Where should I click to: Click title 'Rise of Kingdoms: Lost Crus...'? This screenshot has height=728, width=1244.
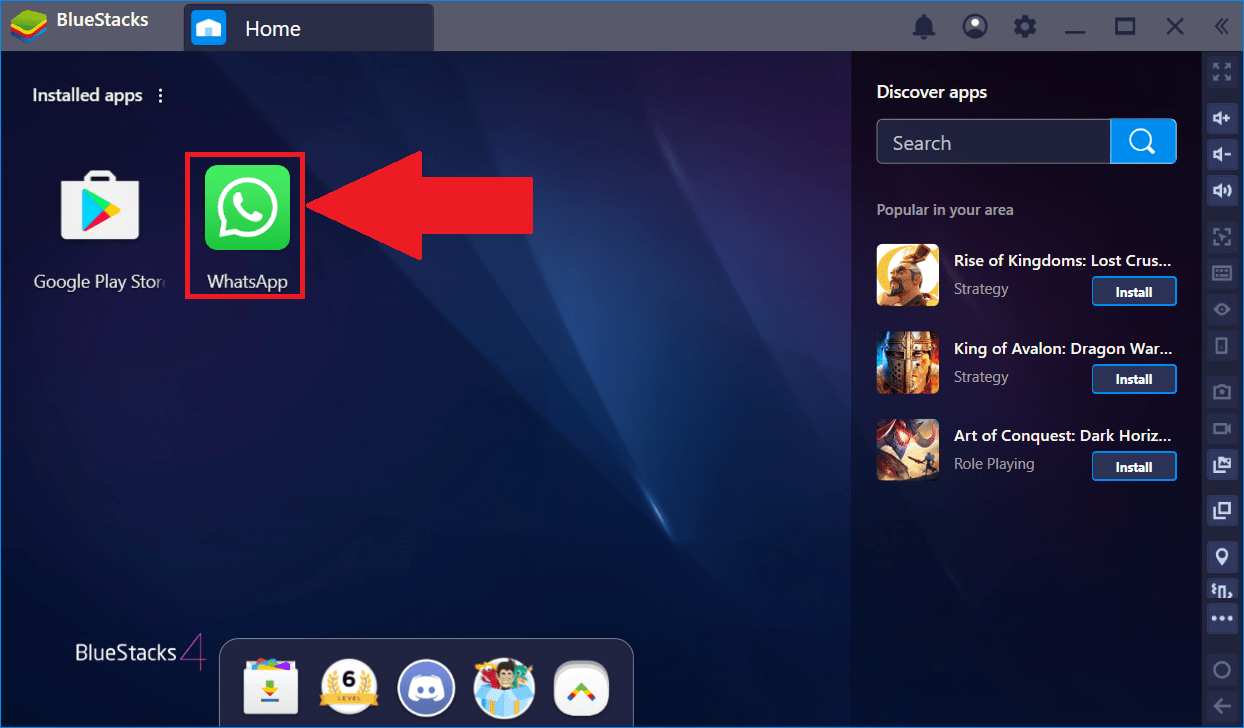pos(1062,261)
